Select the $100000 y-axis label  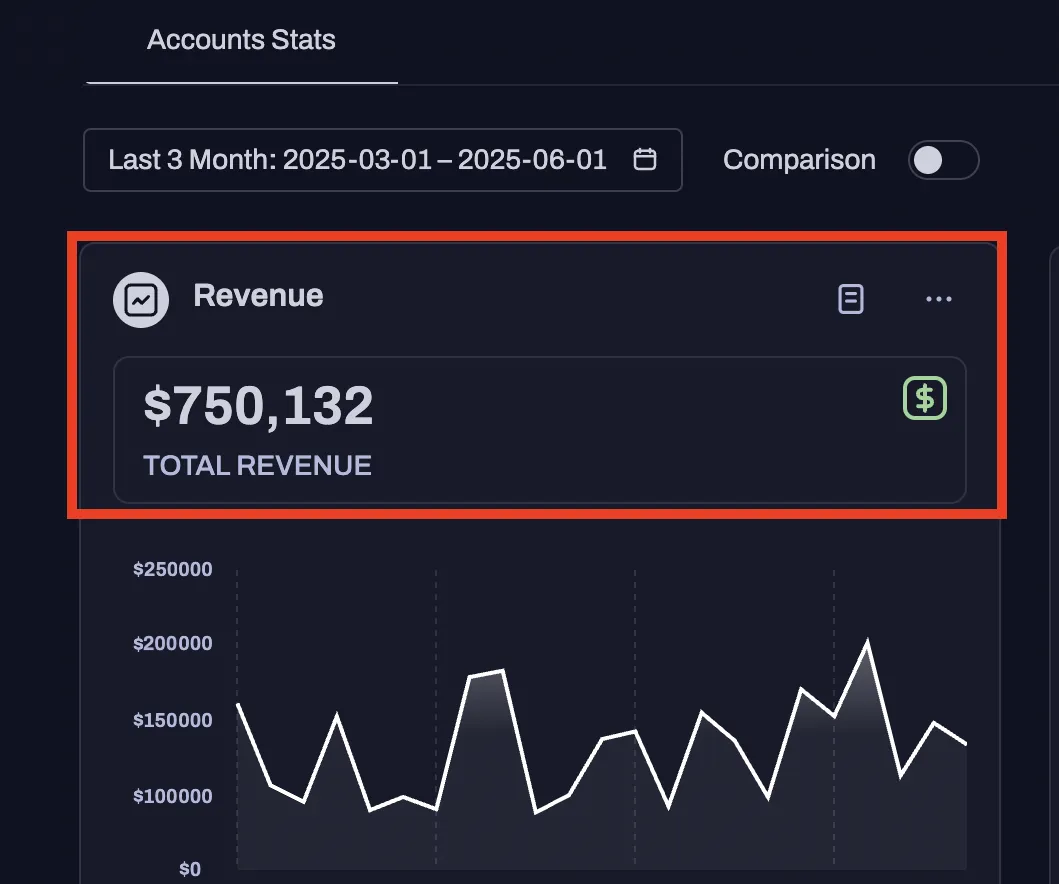click(172, 797)
